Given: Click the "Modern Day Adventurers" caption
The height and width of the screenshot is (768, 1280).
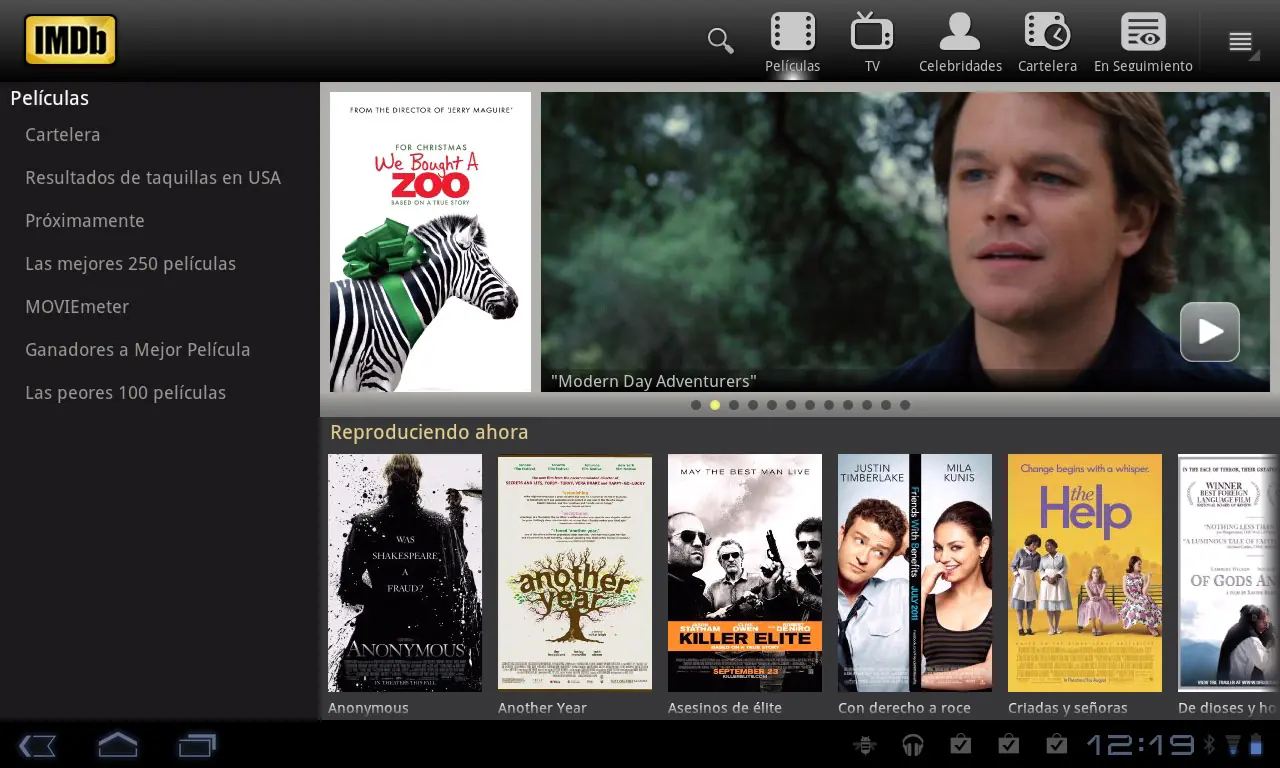Looking at the screenshot, I should (x=654, y=381).
